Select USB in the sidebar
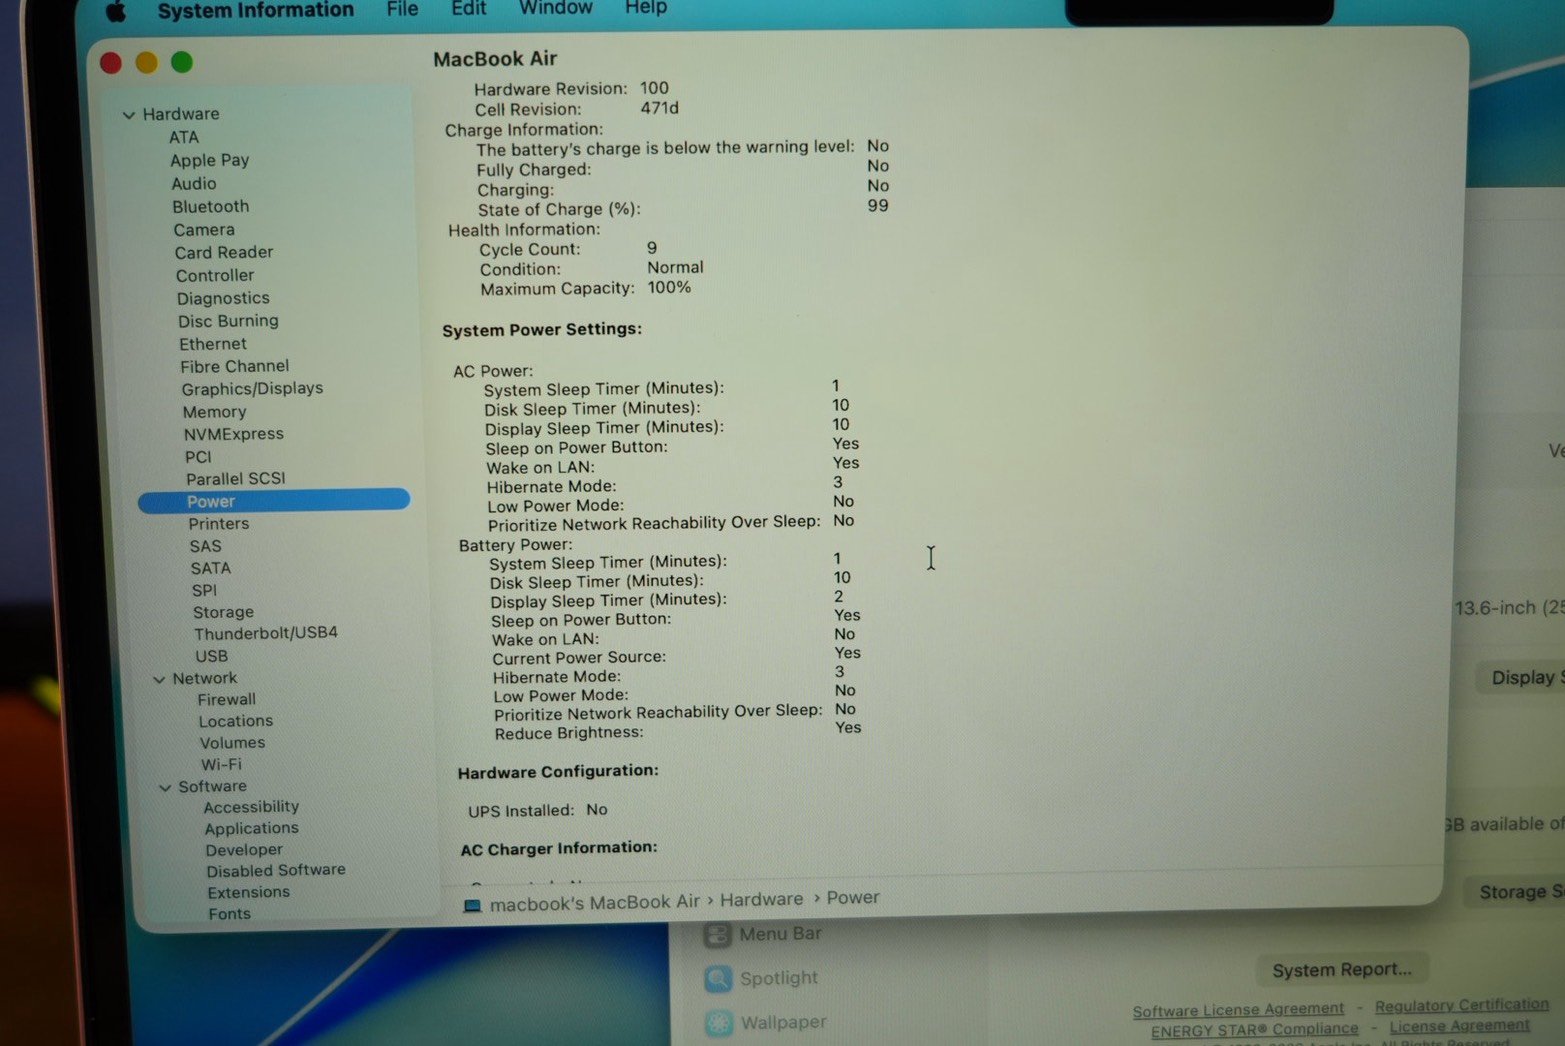 212,656
